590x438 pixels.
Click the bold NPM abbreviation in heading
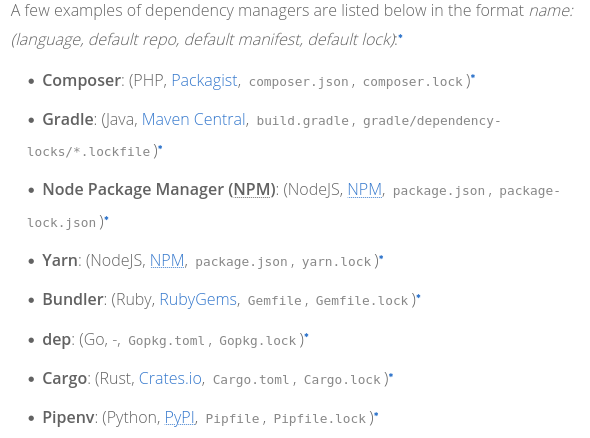coord(252,189)
